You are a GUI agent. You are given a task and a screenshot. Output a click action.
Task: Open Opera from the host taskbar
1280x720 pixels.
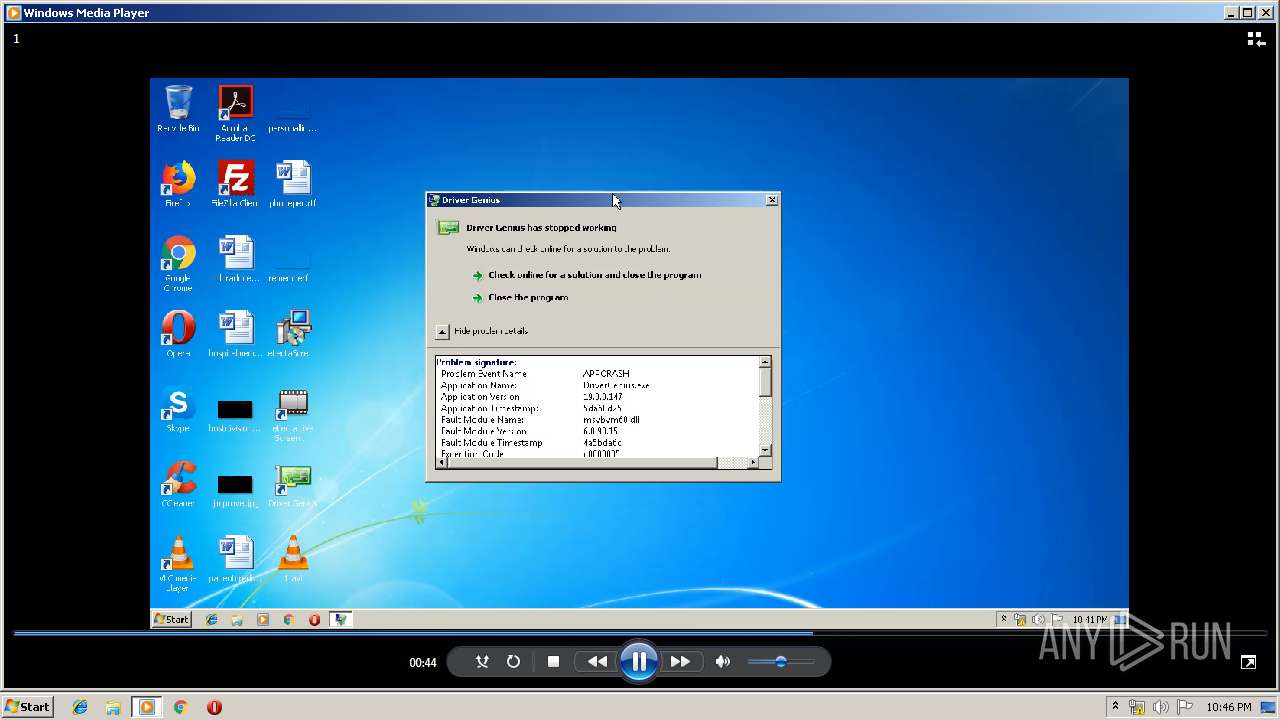point(214,707)
